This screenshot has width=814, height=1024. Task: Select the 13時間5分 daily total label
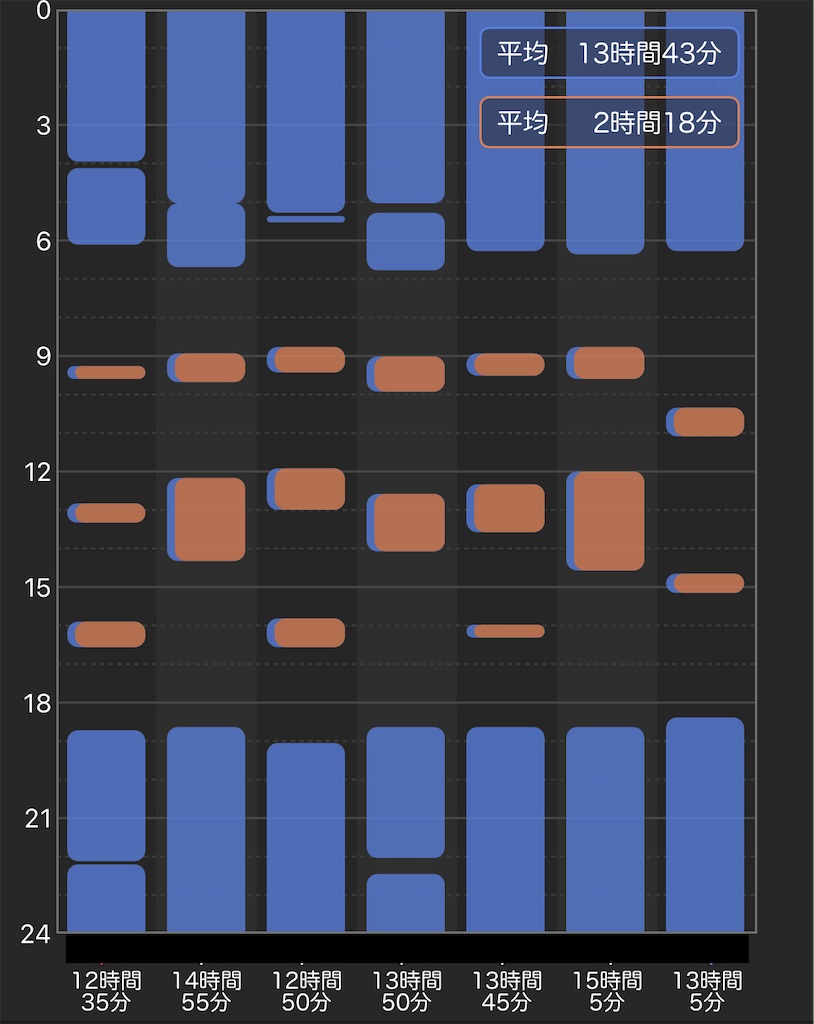706,990
